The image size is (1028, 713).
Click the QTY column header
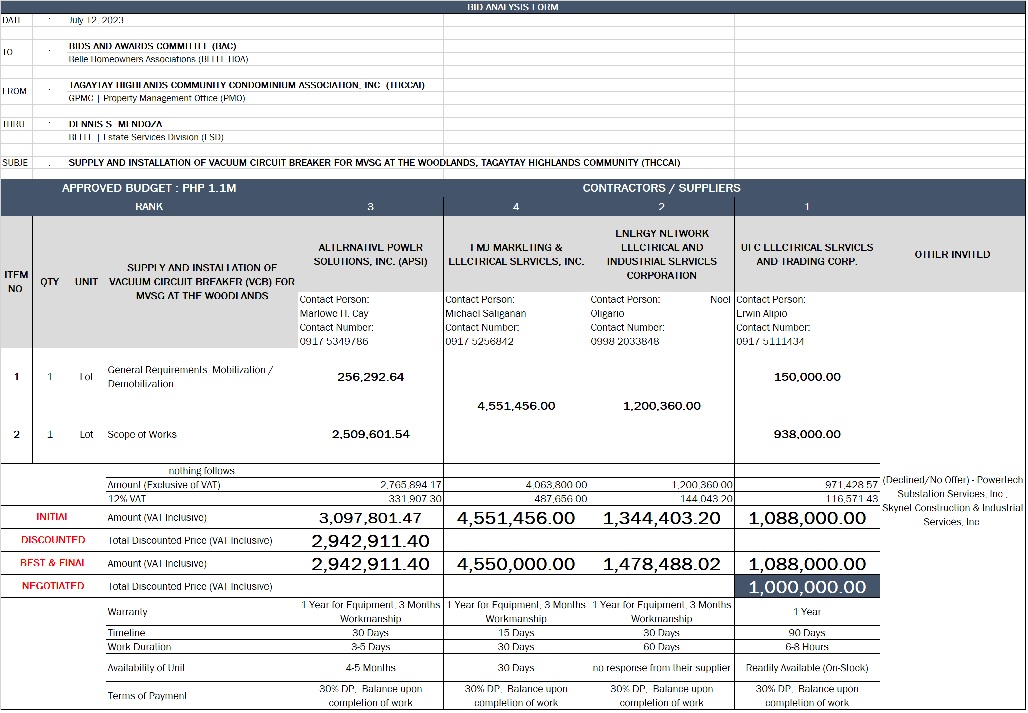tap(50, 282)
